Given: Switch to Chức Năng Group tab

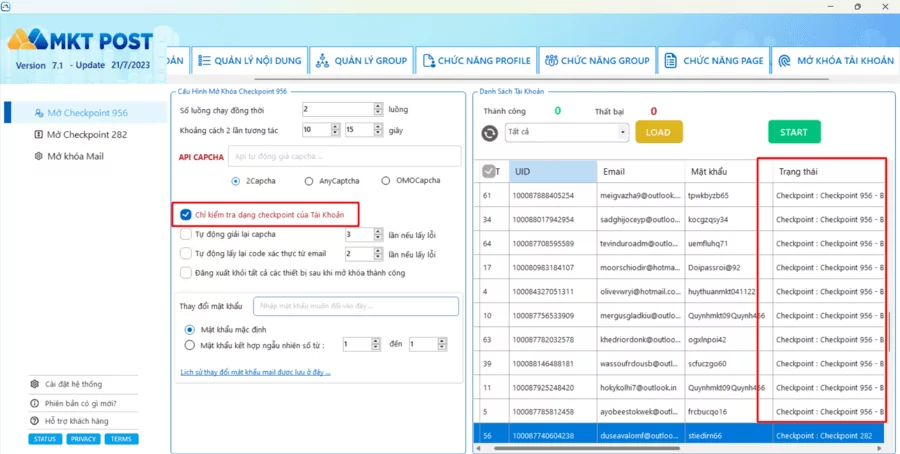Looking at the screenshot, I should click(597, 60).
